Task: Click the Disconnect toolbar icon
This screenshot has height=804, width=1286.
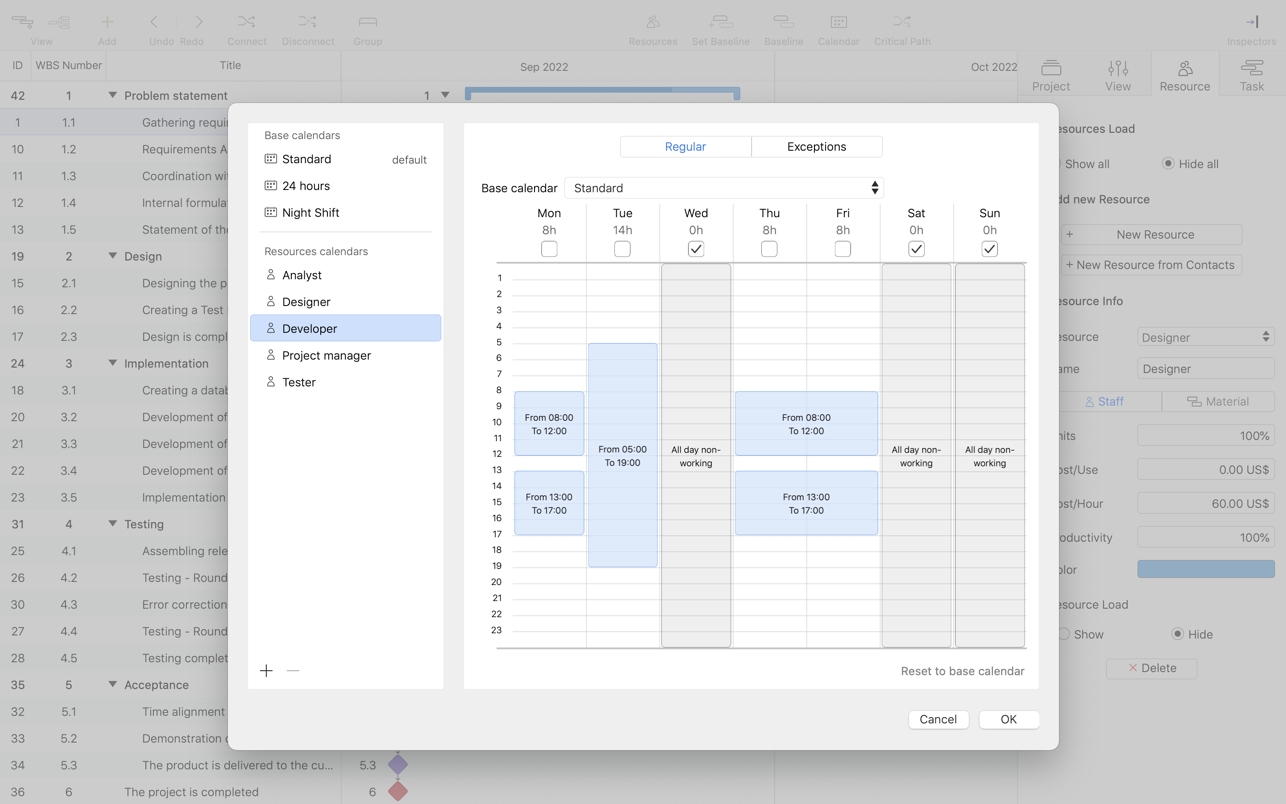Action: pos(307,22)
